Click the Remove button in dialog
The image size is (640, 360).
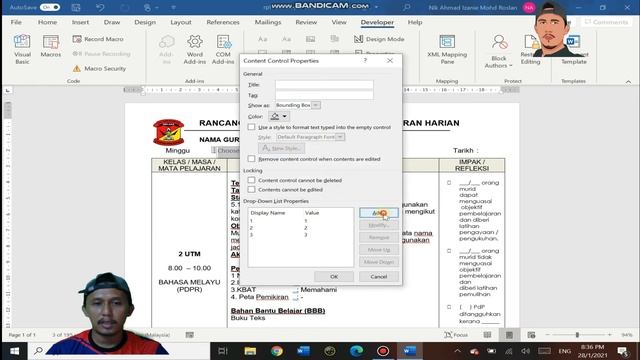[x=379, y=237]
